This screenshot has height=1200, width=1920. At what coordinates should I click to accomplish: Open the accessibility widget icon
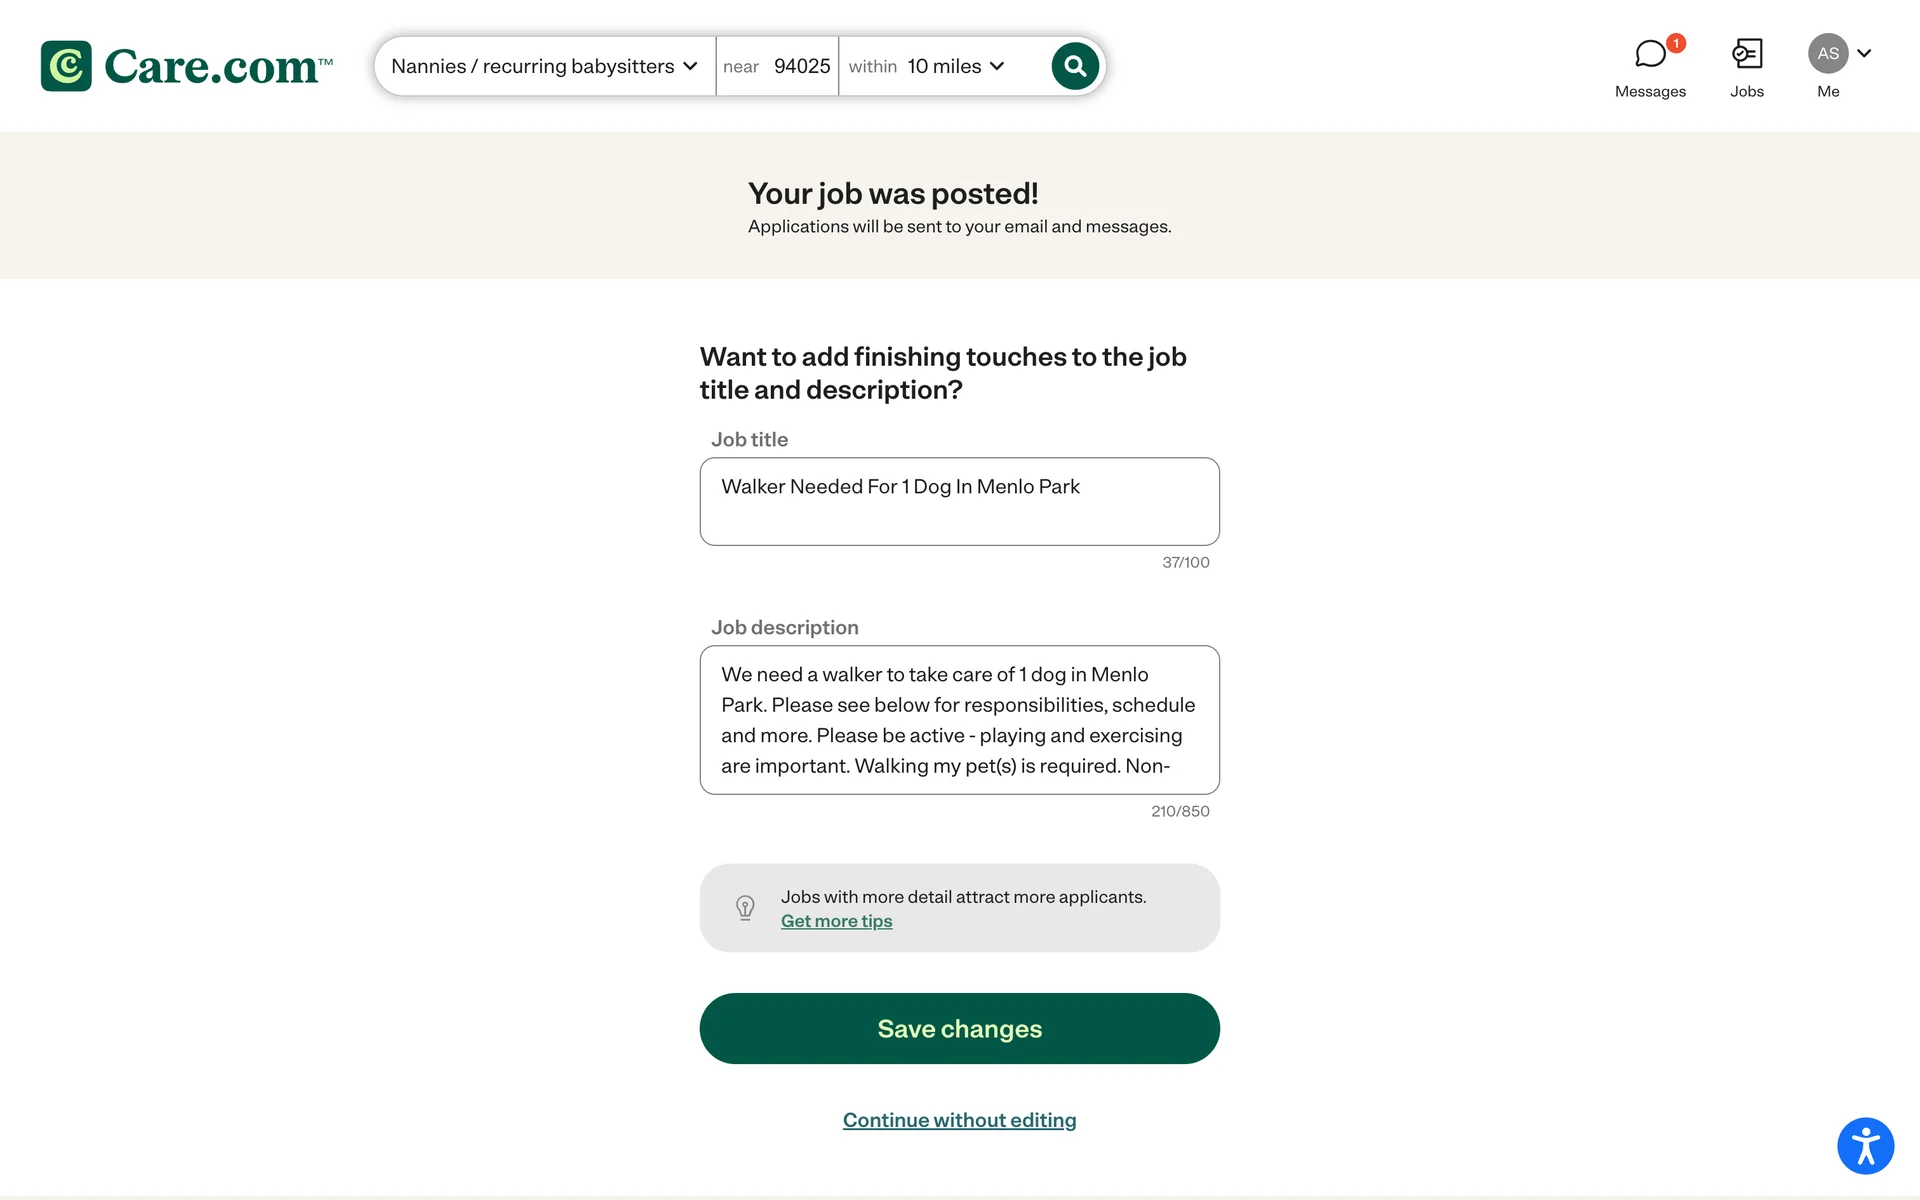[x=1865, y=1146]
